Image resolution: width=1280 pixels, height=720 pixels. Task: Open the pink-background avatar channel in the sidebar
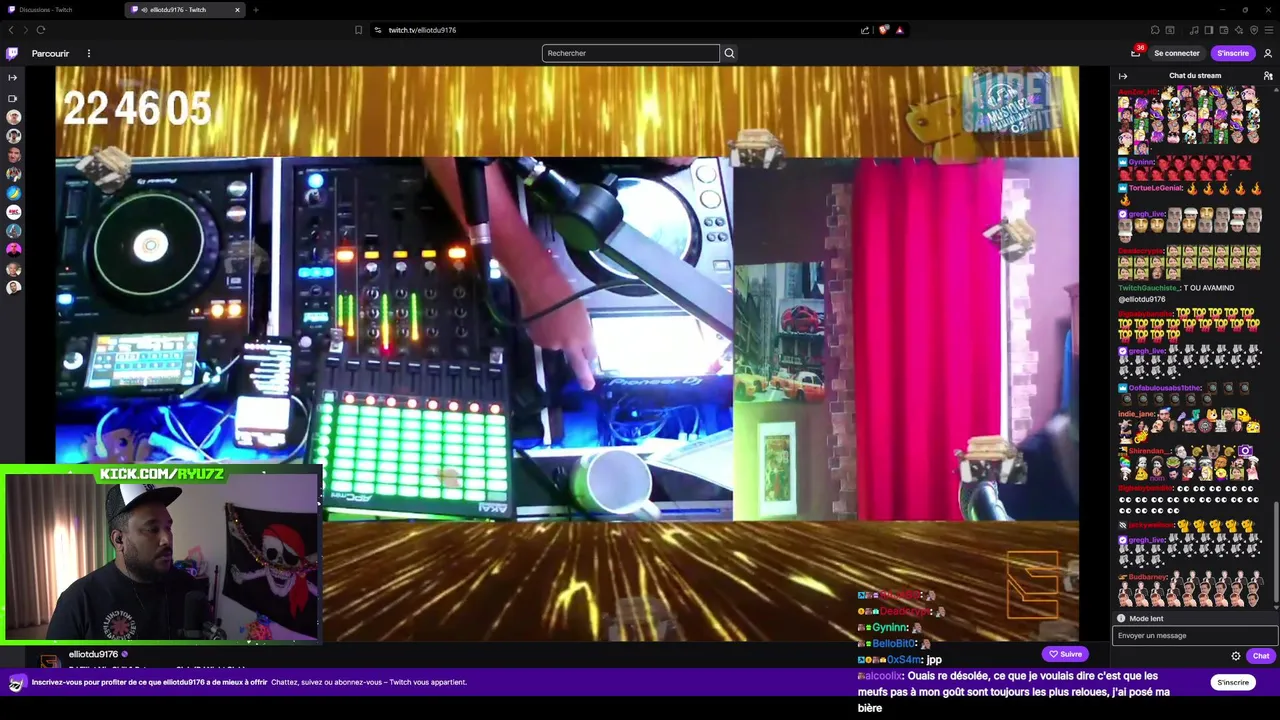point(13,250)
